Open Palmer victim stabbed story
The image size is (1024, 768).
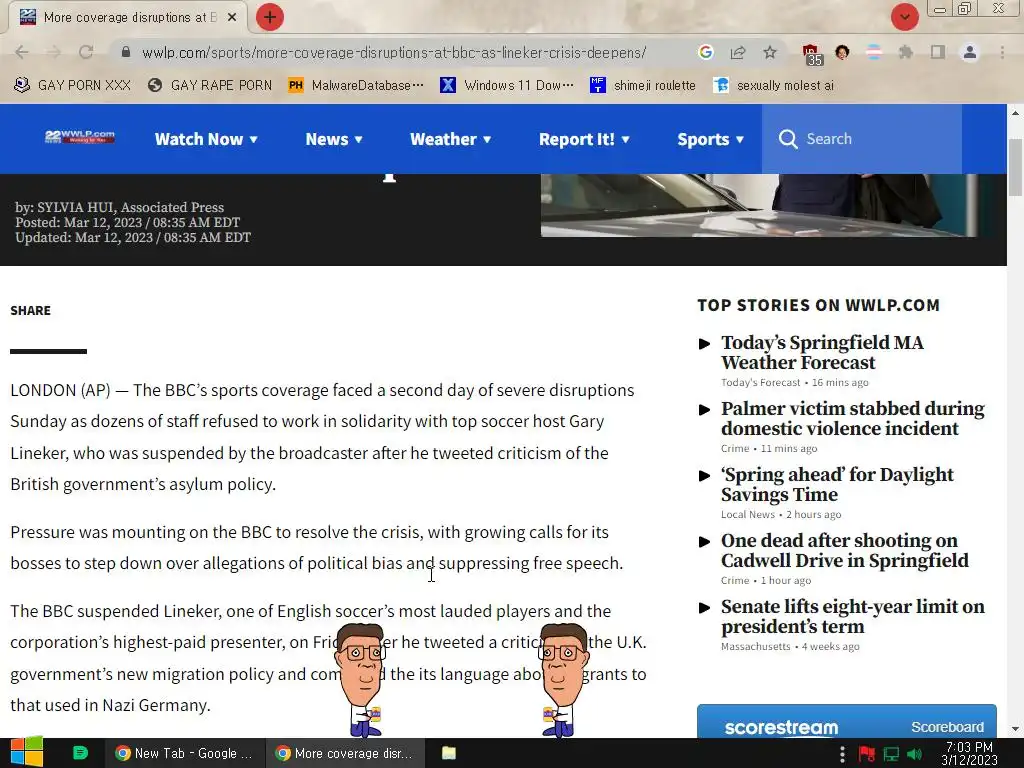[853, 419]
